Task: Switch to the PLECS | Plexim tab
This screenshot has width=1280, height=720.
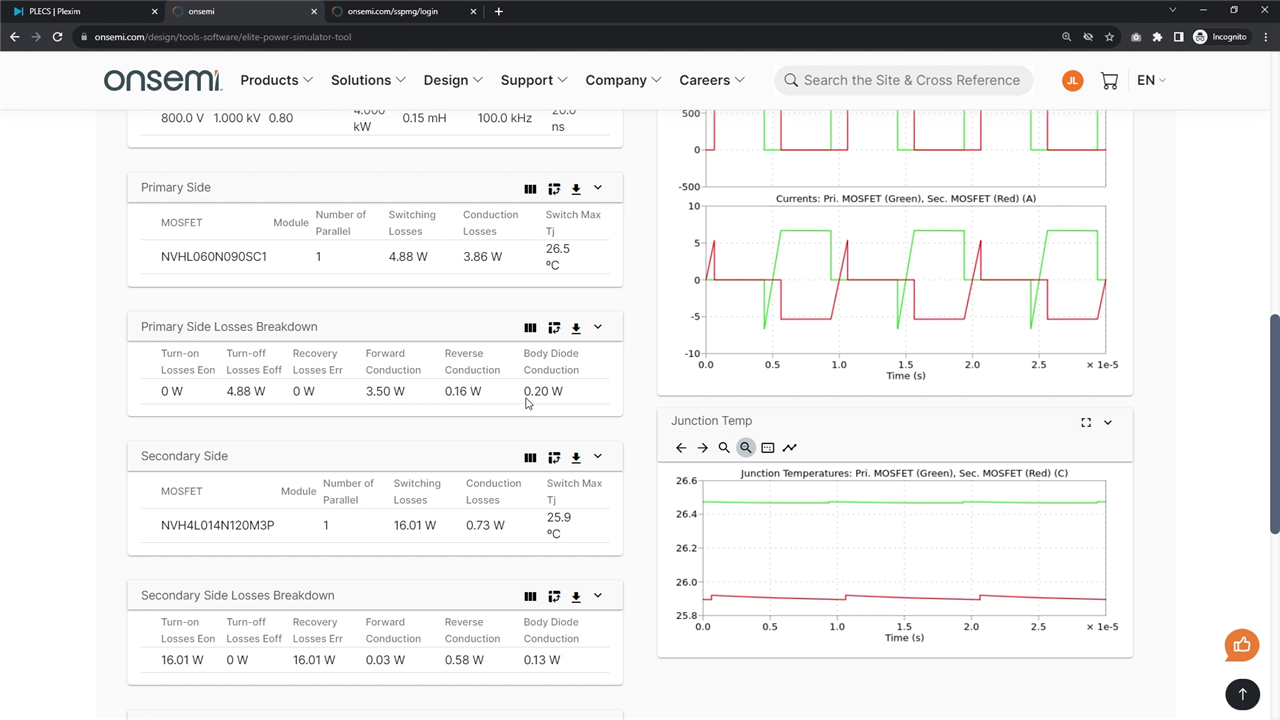Action: (82, 11)
